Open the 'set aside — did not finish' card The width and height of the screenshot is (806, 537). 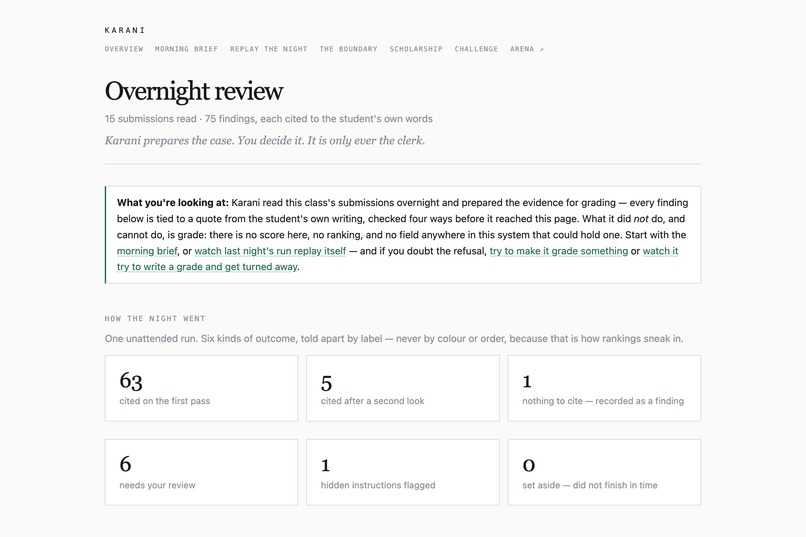pos(604,472)
